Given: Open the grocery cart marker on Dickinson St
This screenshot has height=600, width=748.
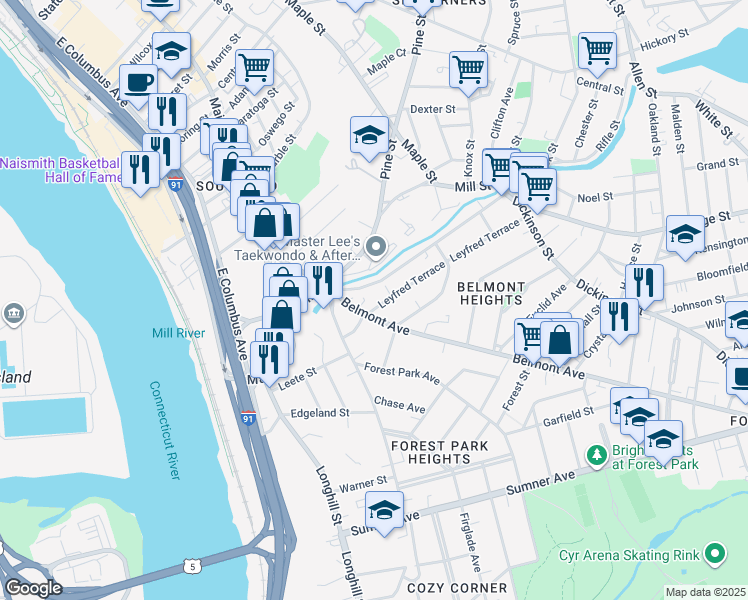Looking at the screenshot, I should click(x=537, y=188).
